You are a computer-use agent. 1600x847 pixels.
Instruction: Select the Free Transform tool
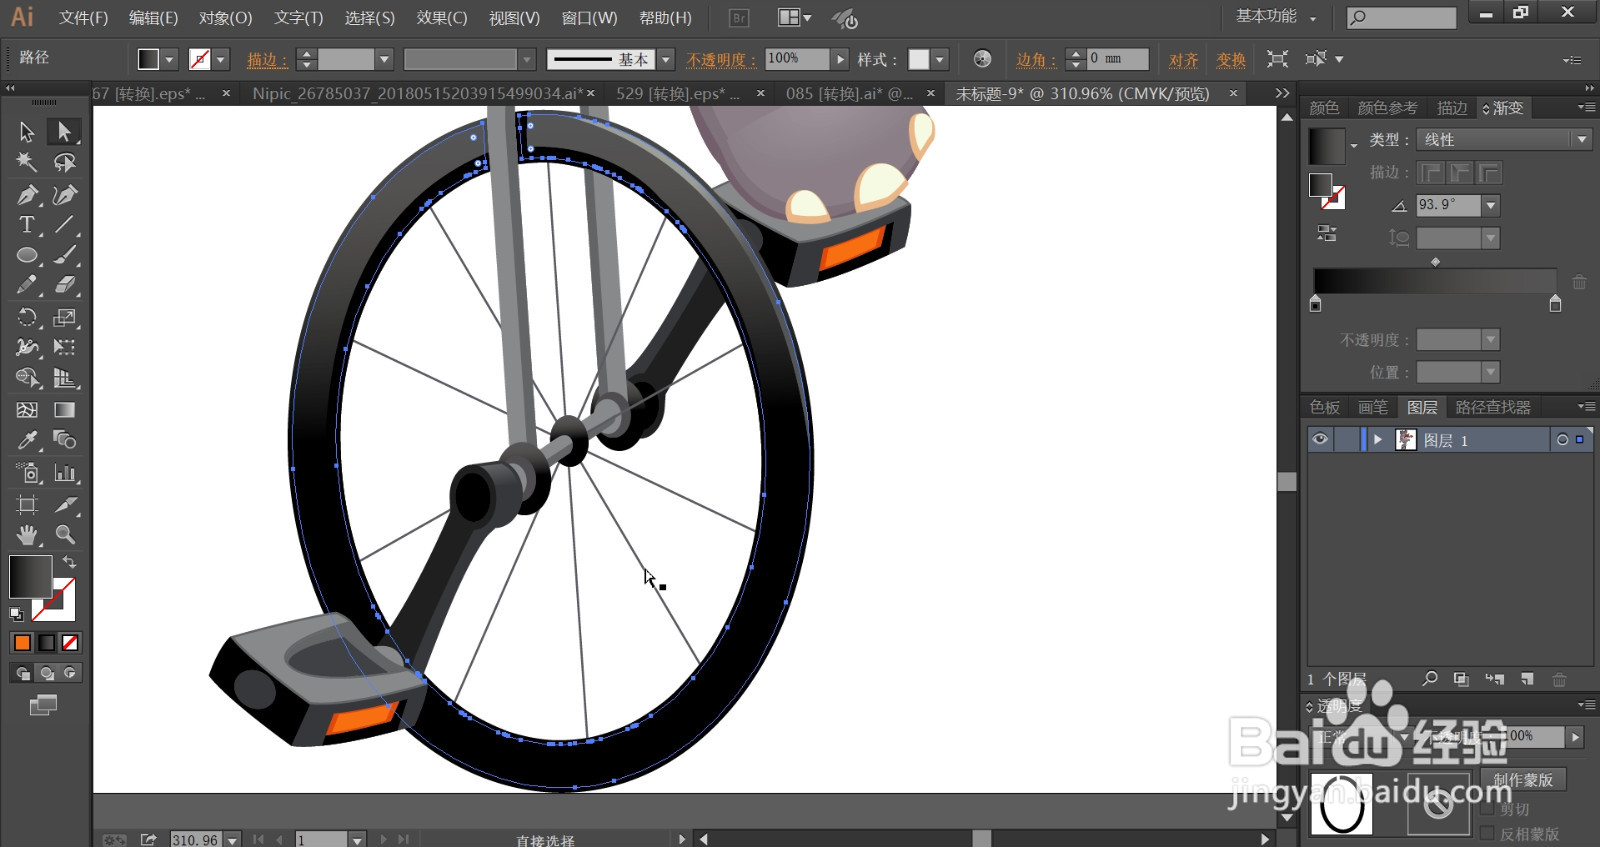tap(65, 347)
